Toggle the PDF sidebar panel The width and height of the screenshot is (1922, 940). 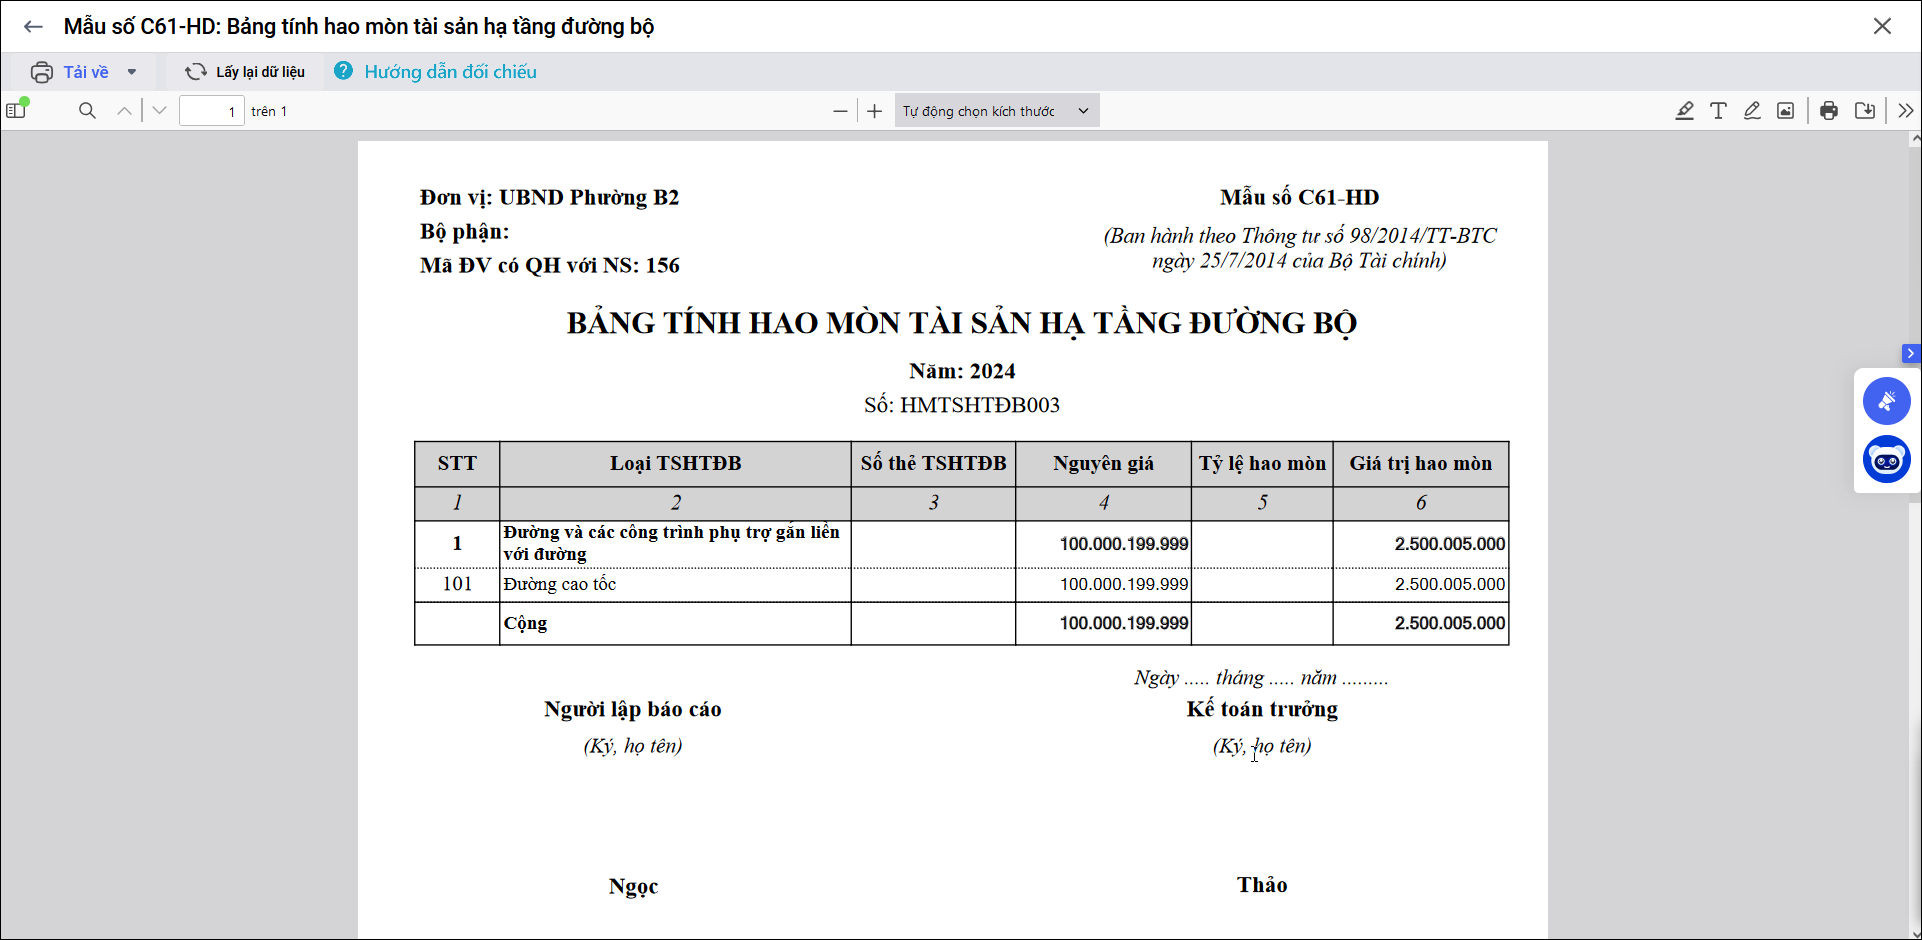click(18, 109)
